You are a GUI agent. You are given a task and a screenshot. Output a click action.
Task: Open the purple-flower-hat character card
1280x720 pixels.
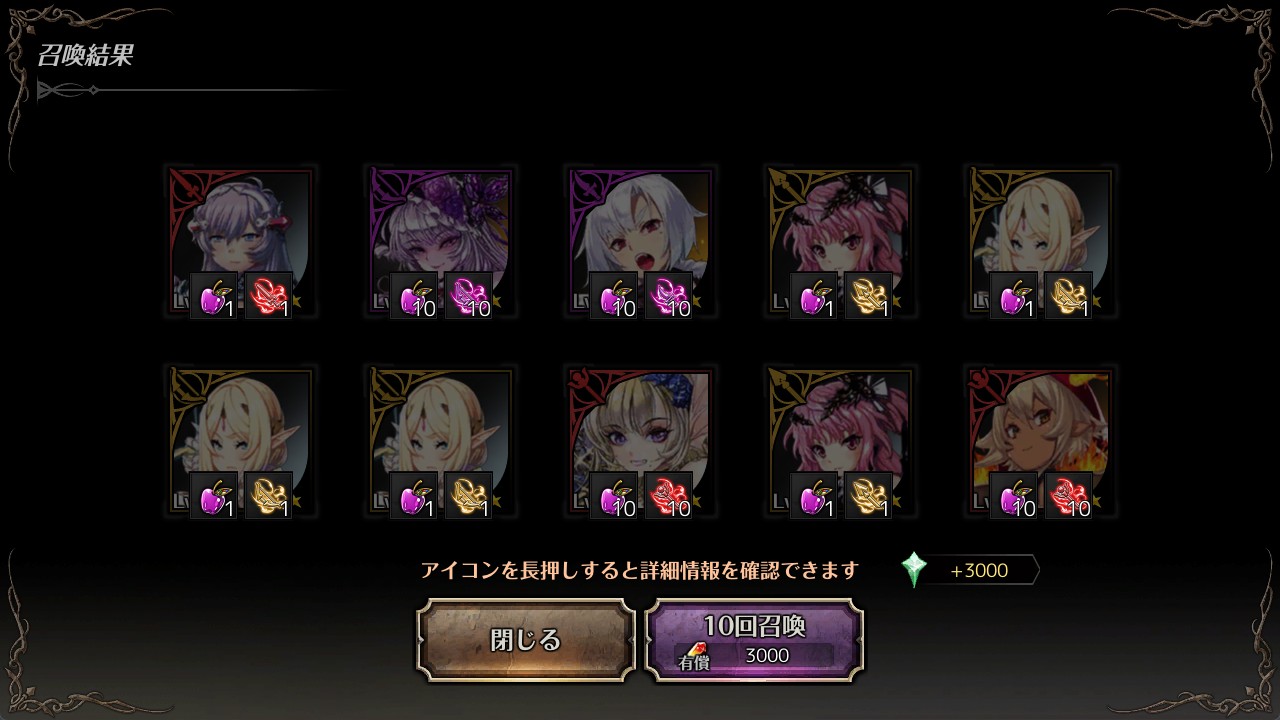coord(440,242)
